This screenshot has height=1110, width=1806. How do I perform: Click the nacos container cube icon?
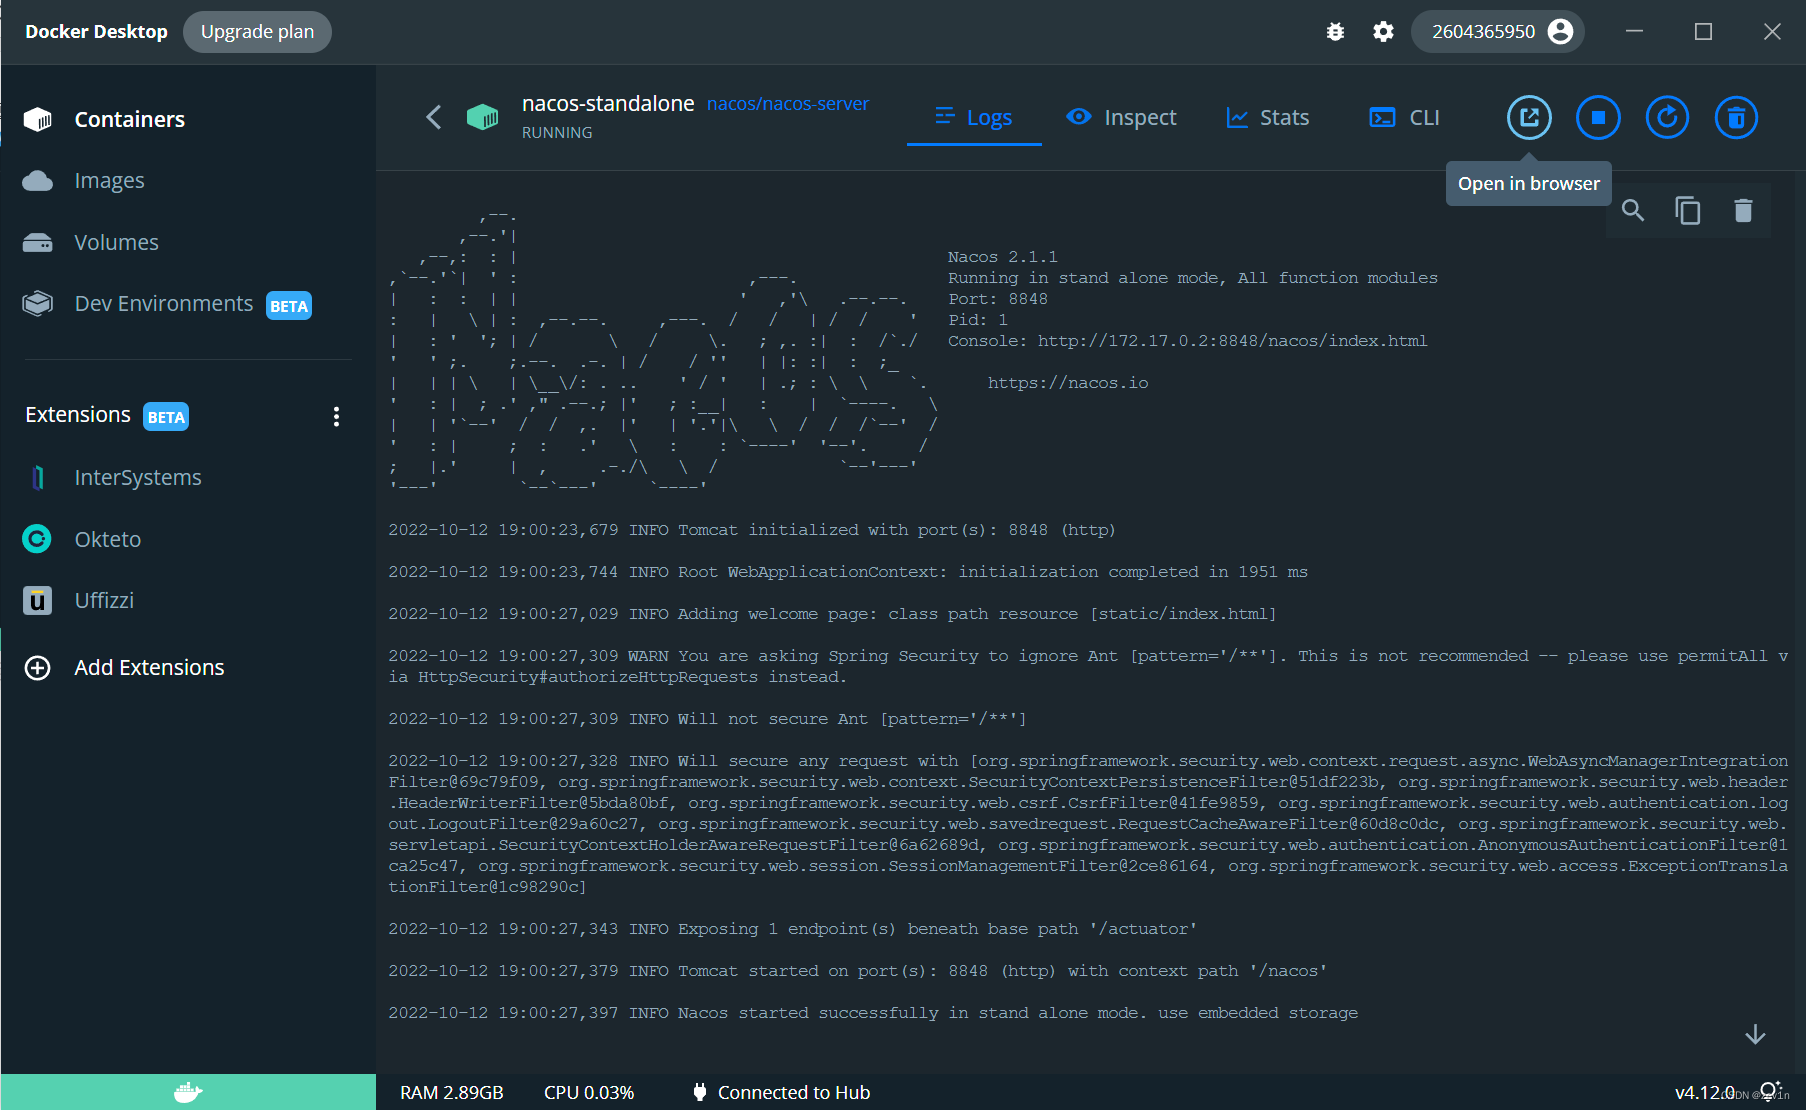(482, 117)
